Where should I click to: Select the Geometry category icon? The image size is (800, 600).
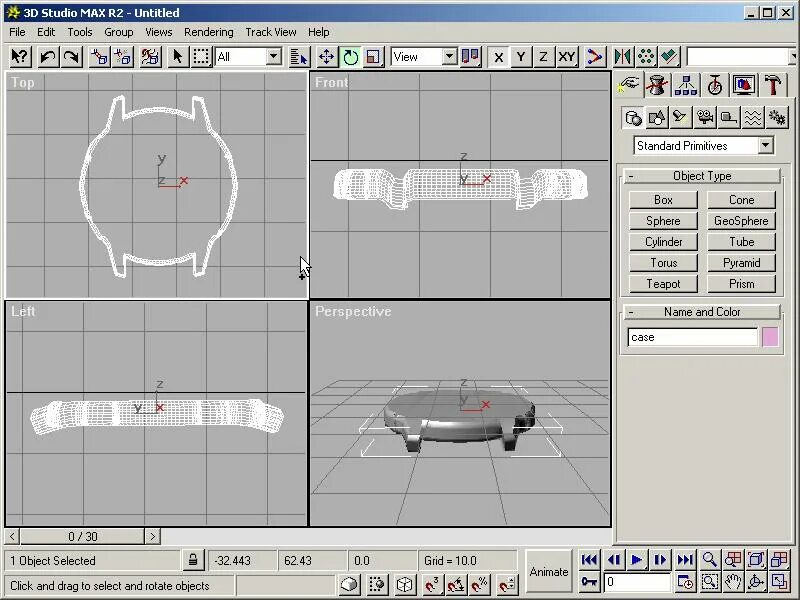(633, 118)
